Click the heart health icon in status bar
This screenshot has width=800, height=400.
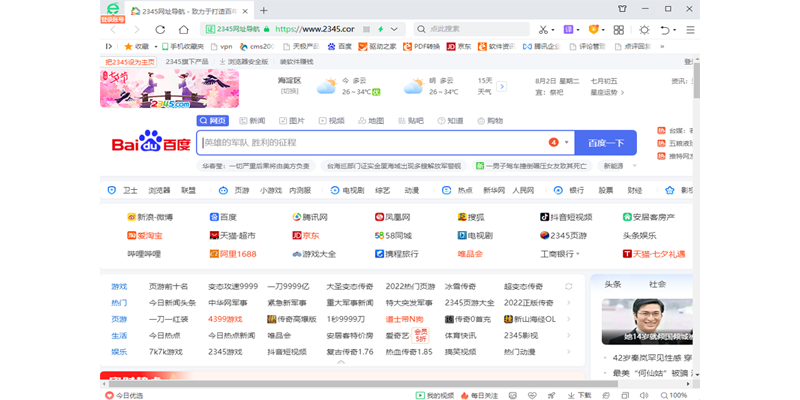coord(532,395)
